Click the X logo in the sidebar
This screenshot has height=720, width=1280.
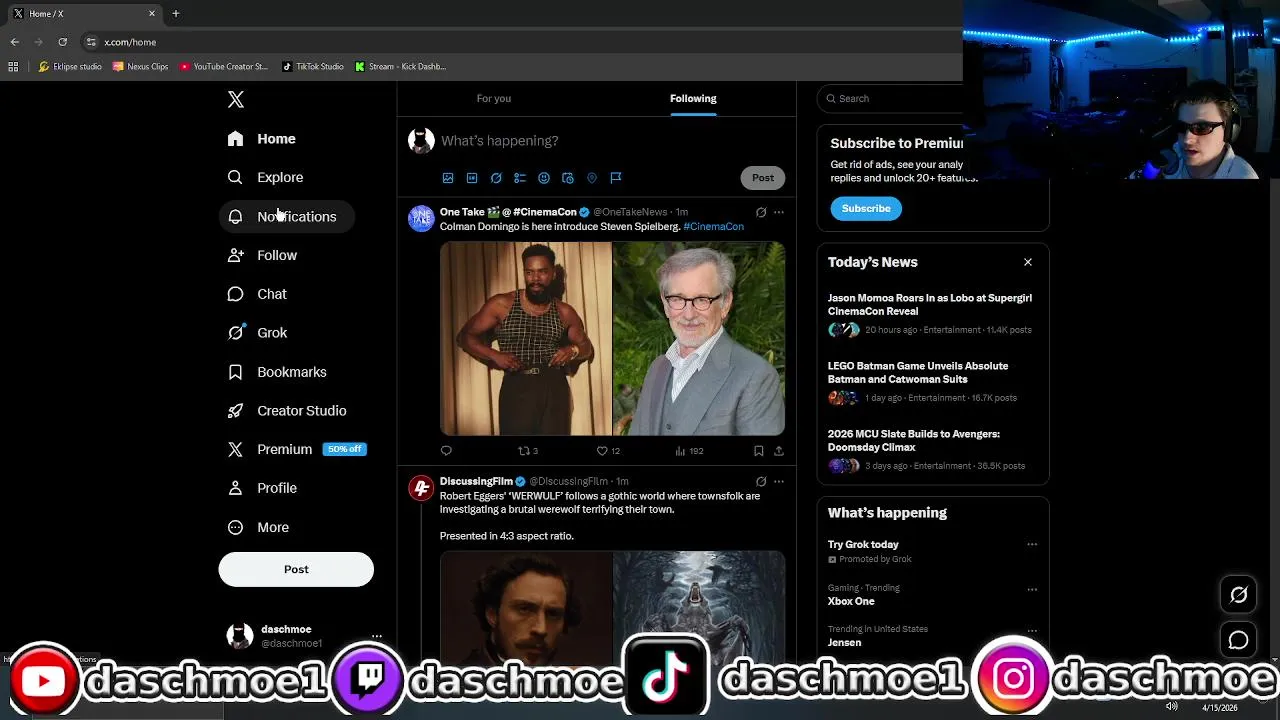click(236, 99)
